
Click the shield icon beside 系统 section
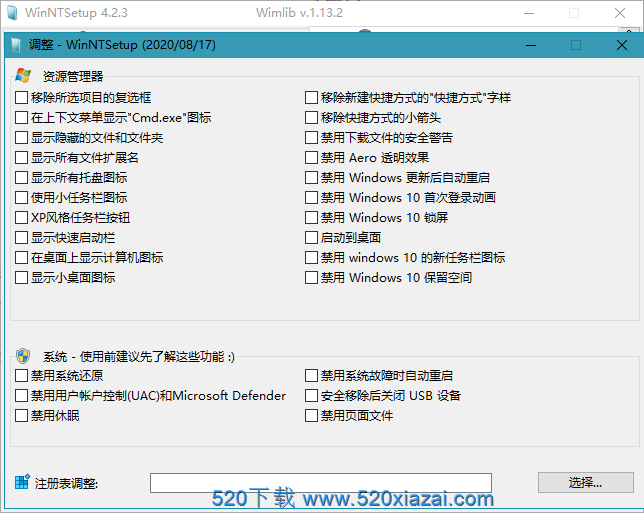click(x=23, y=356)
